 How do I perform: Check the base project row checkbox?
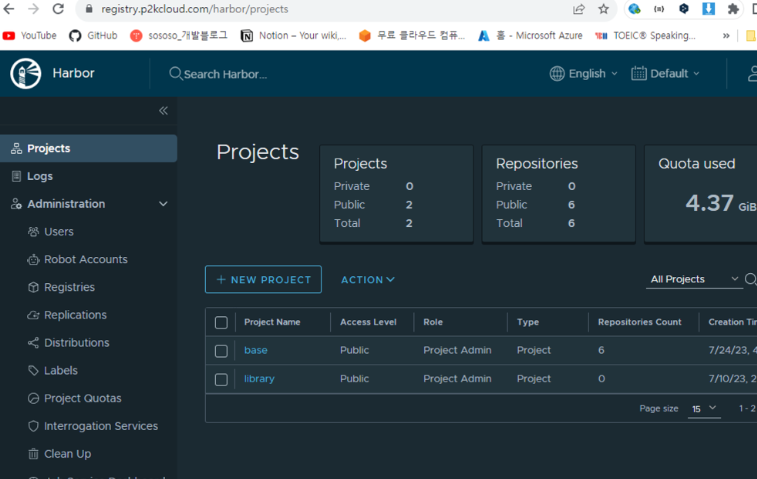click(x=221, y=351)
